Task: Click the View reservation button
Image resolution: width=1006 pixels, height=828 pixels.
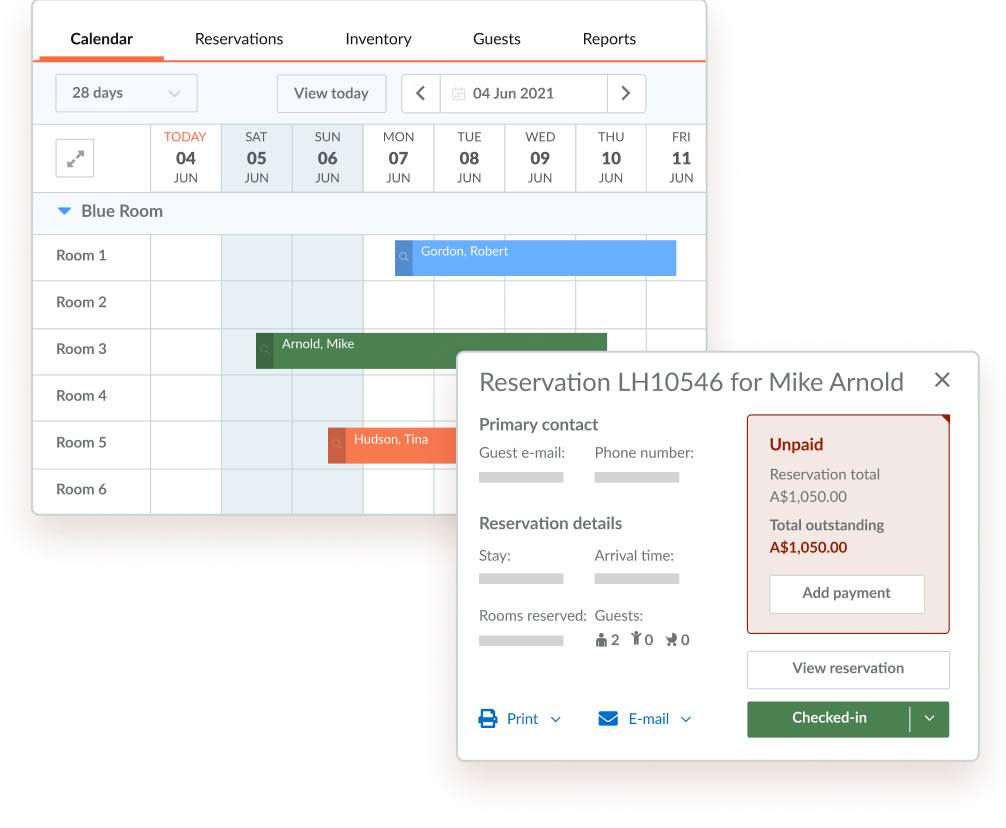Action: (x=848, y=669)
